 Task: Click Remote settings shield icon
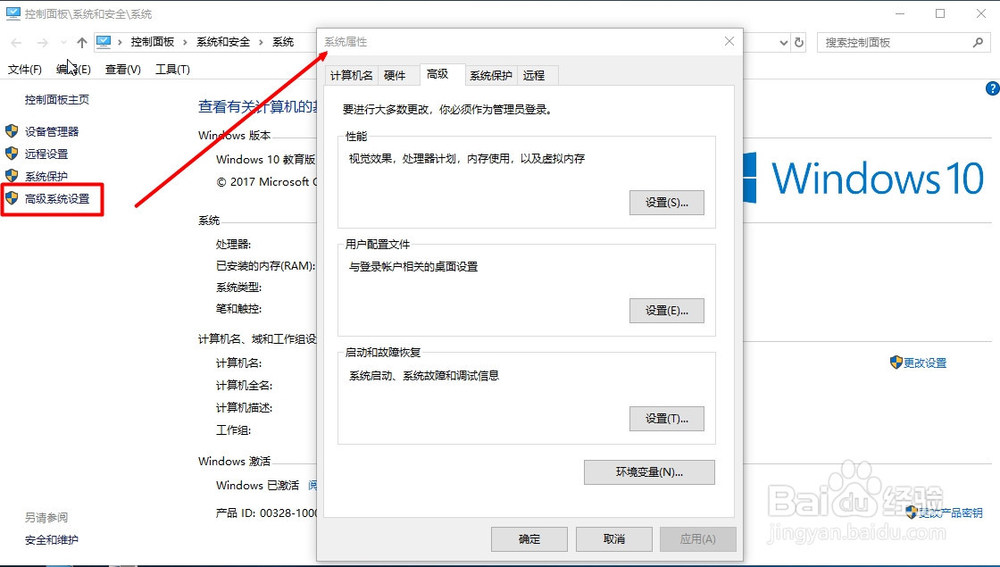tap(11, 153)
